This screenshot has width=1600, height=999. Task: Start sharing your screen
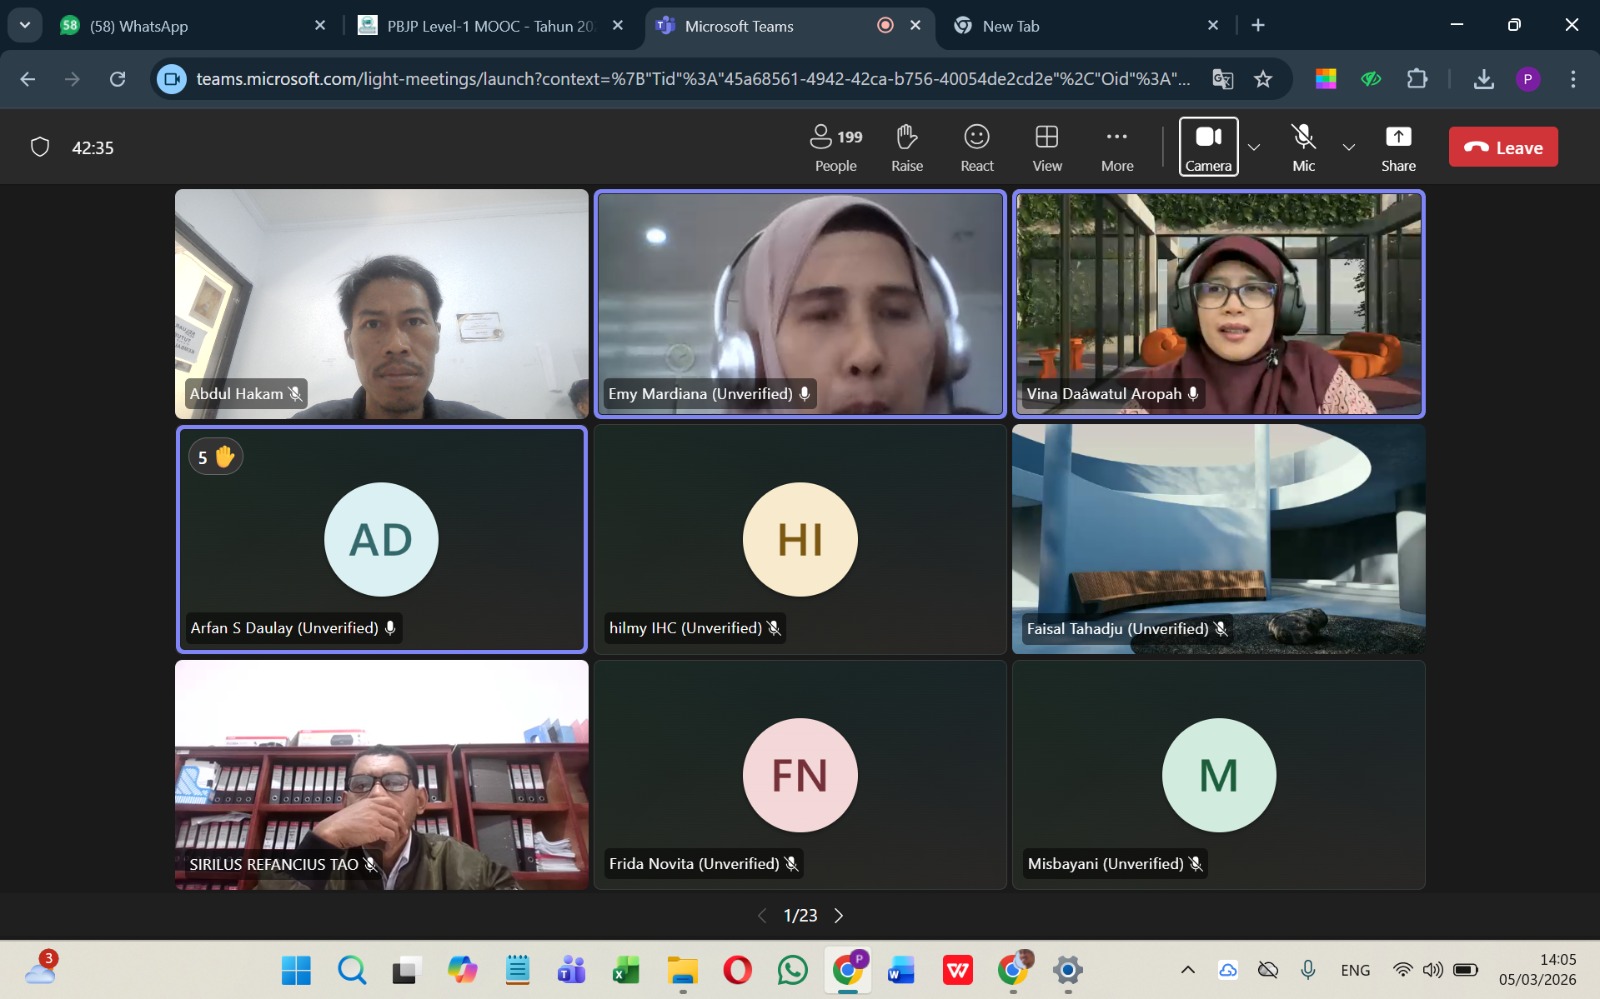click(1397, 147)
